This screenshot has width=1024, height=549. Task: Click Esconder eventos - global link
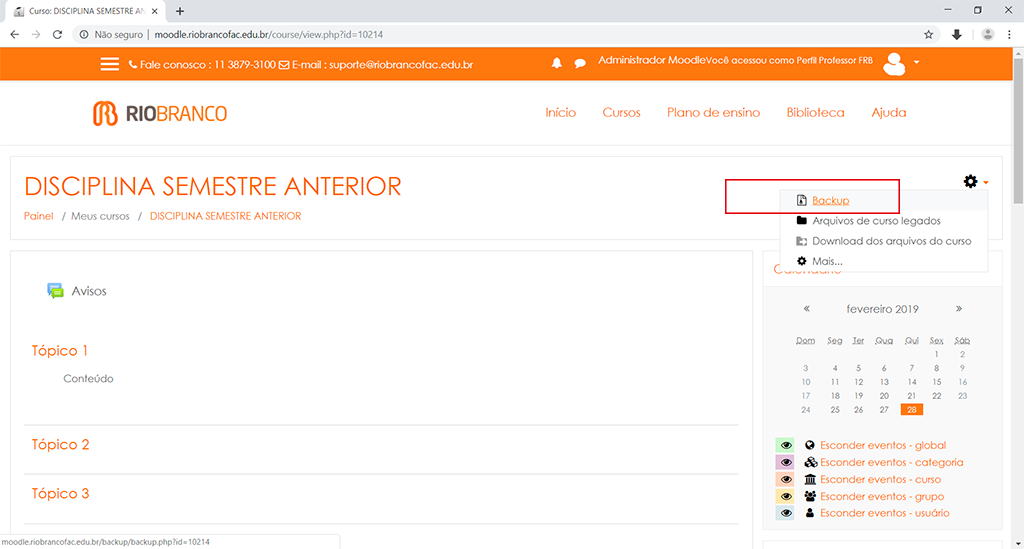pyautogui.click(x=883, y=445)
